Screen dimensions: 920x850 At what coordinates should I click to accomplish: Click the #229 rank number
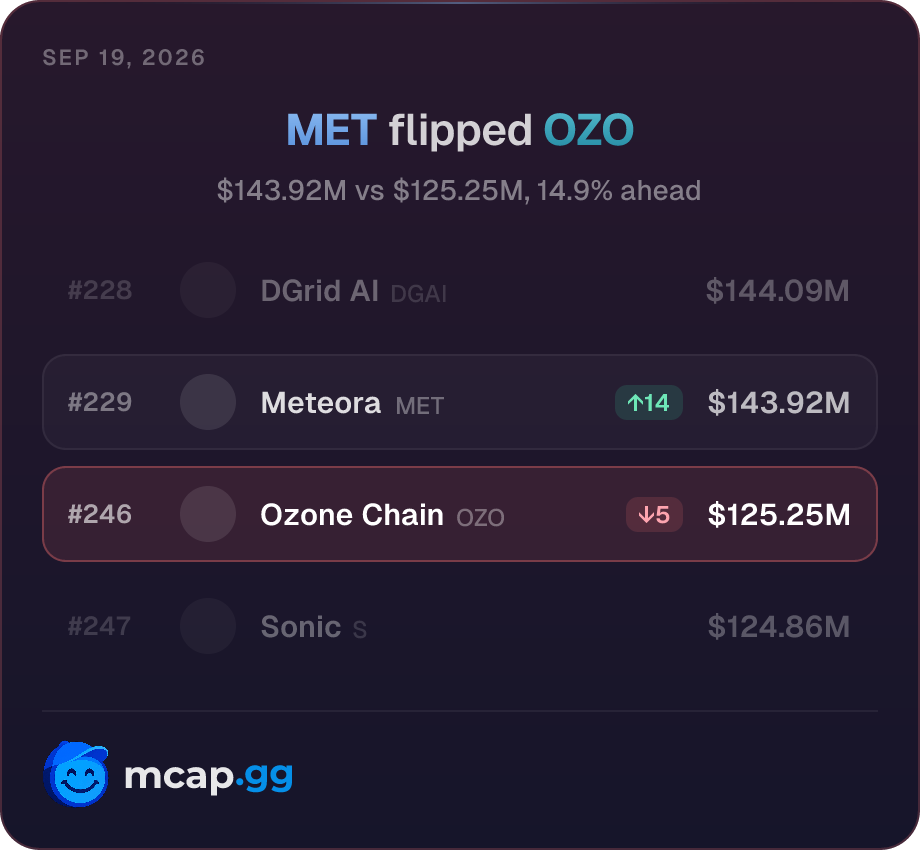pos(100,402)
